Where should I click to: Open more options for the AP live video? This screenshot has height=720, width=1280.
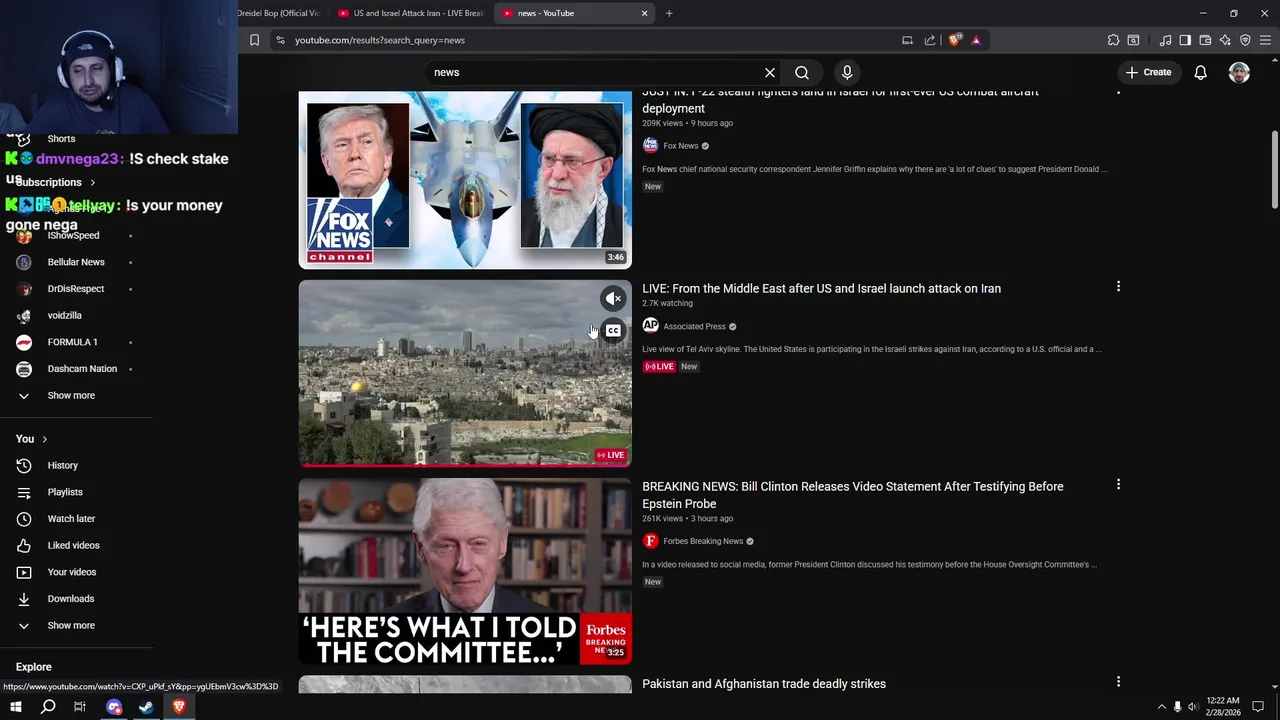1118,287
